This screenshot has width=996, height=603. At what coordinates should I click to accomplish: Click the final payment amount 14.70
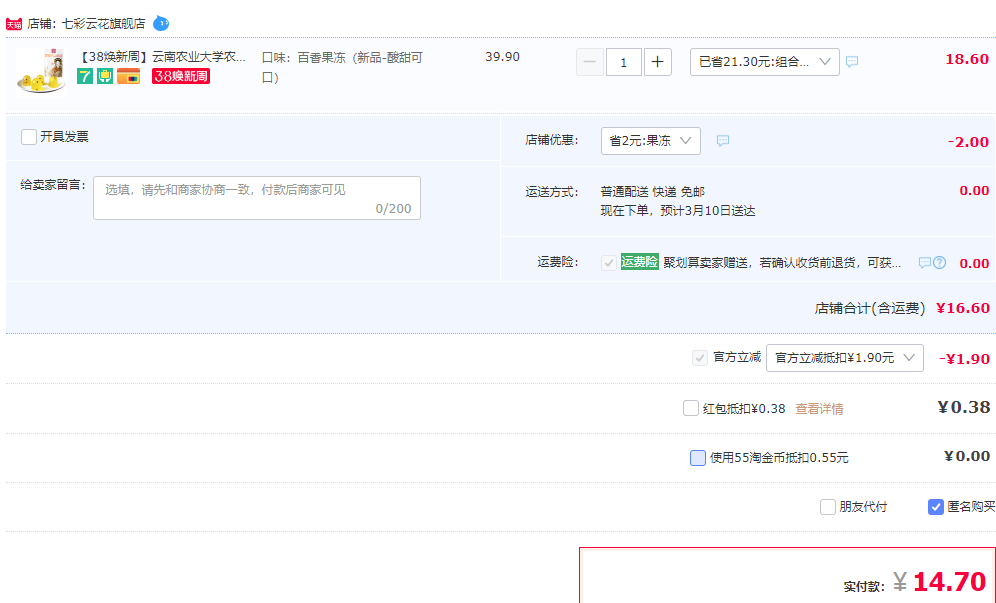coord(949,581)
